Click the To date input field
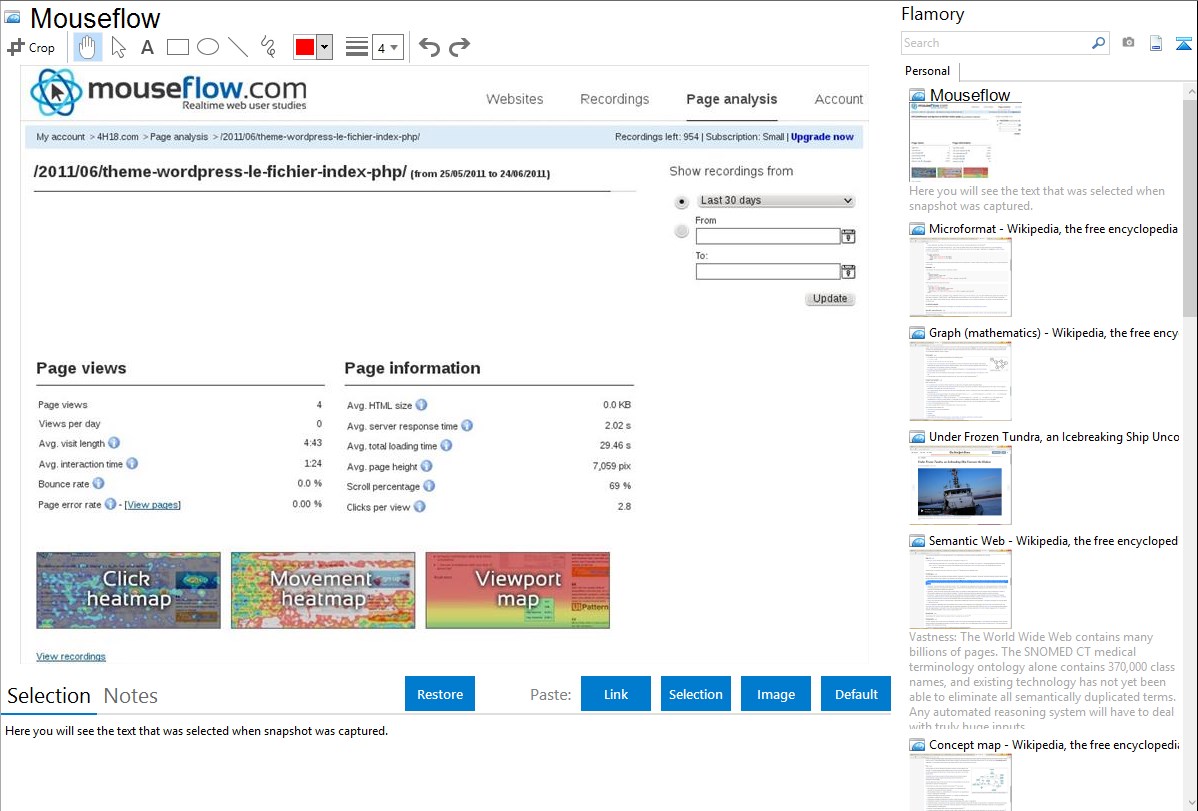 tap(768, 271)
